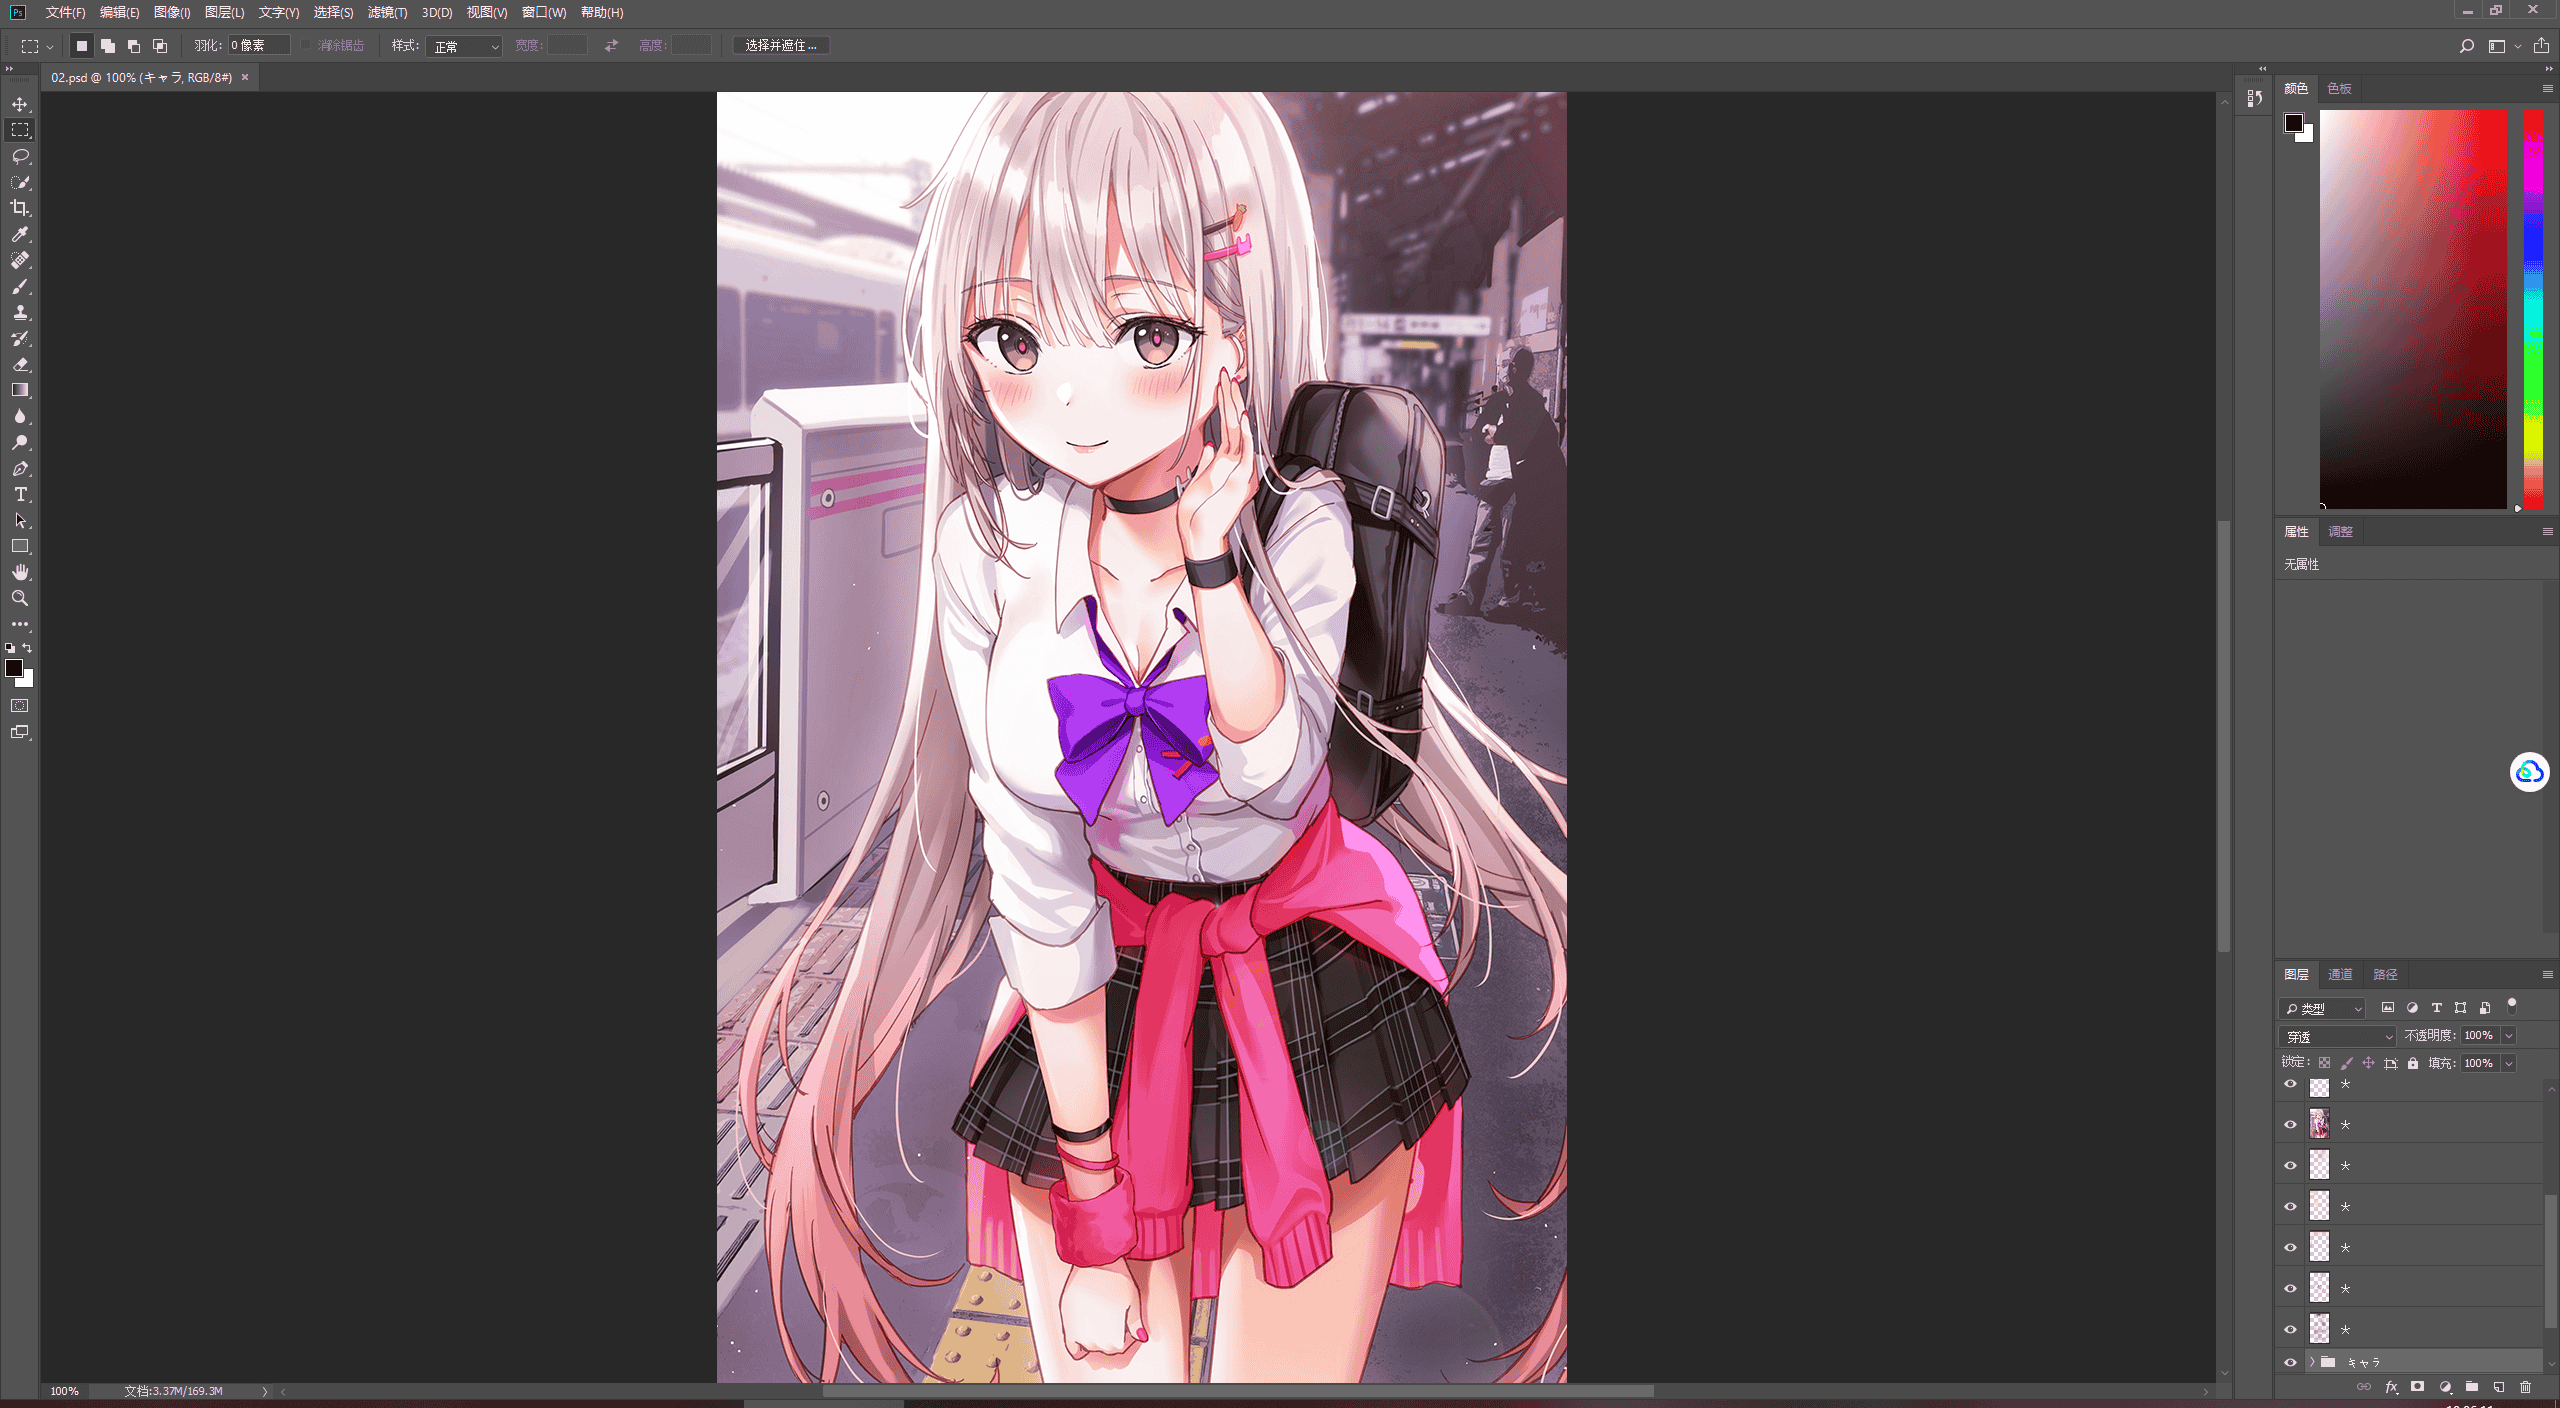Switch to the 通道 tab
The height and width of the screenshot is (1408, 2560).
click(2340, 974)
